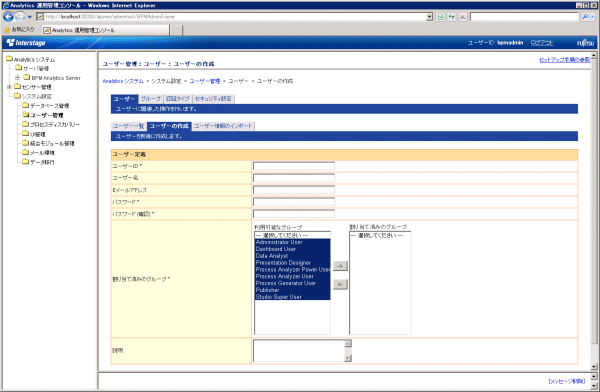The height and width of the screenshot is (392, 600).
Task: Click the -> assign group button
Action: coord(340,266)
